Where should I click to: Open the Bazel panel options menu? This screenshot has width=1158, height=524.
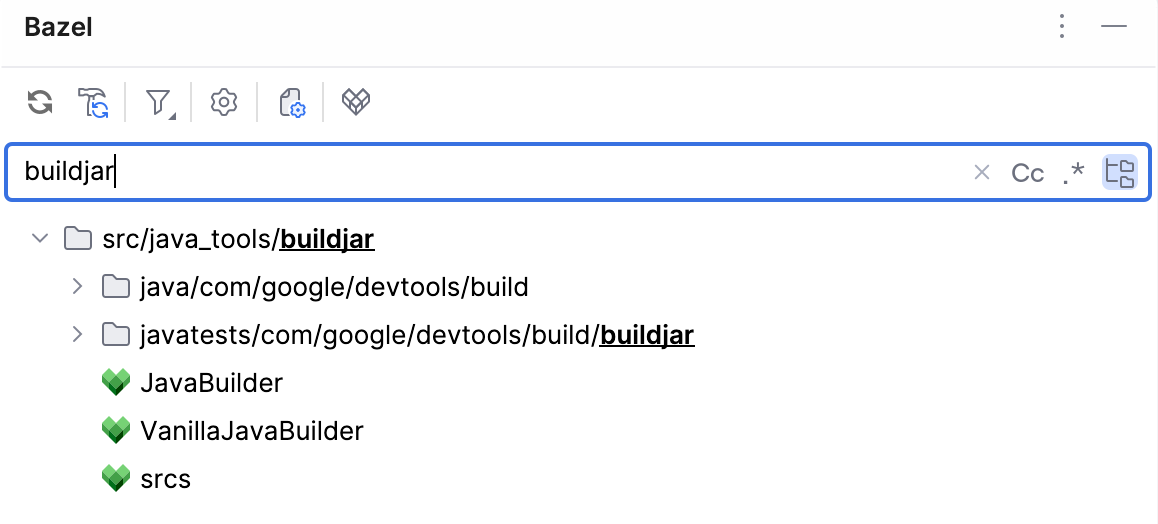pyautogui.click(x=1063, y=27)
